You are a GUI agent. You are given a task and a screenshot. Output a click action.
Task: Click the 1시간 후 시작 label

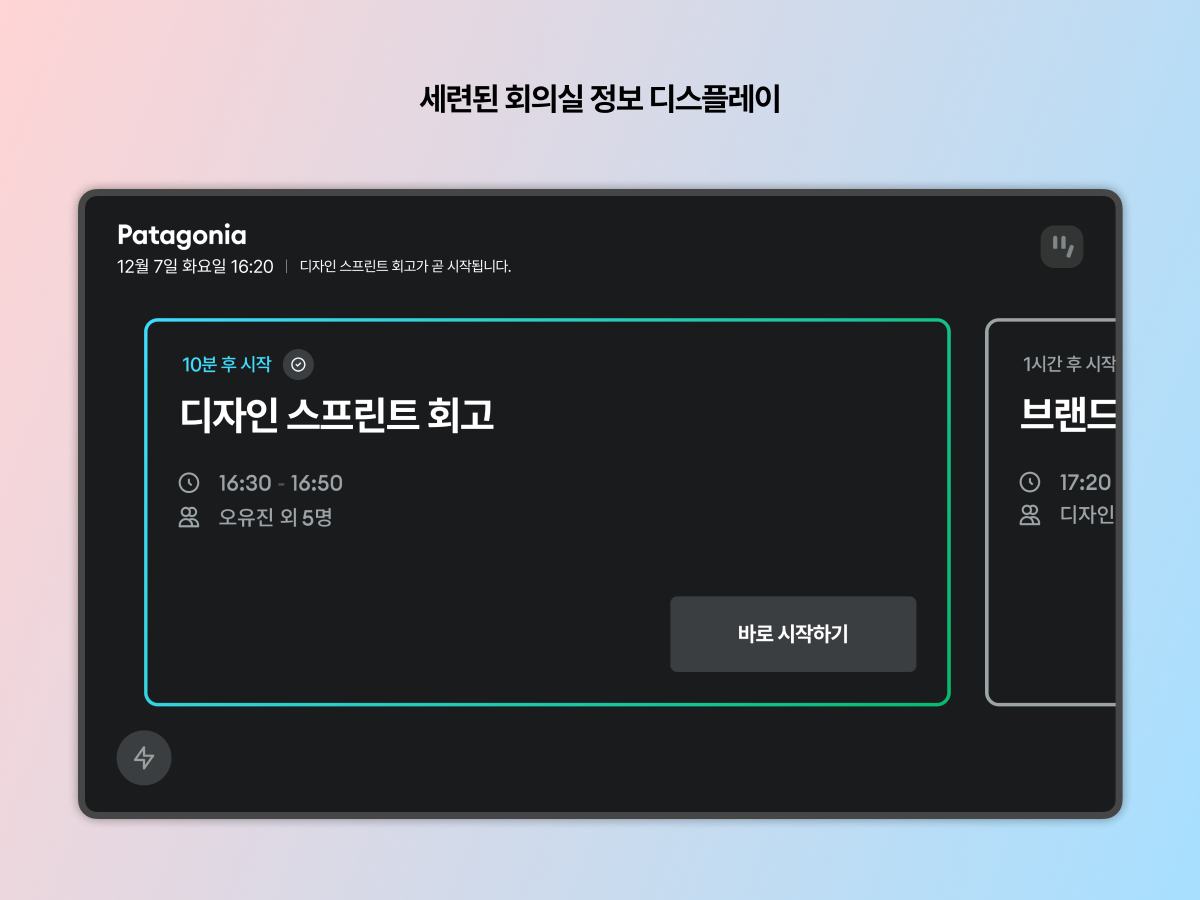(1069, 364)
